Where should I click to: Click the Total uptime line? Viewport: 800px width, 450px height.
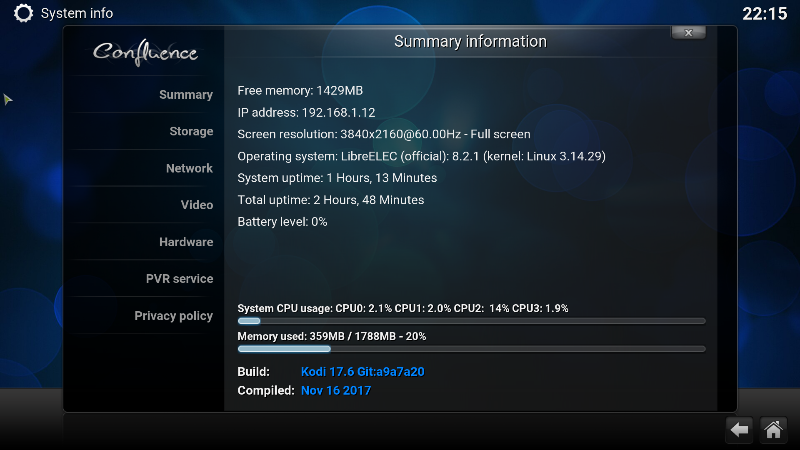[331, 200]
